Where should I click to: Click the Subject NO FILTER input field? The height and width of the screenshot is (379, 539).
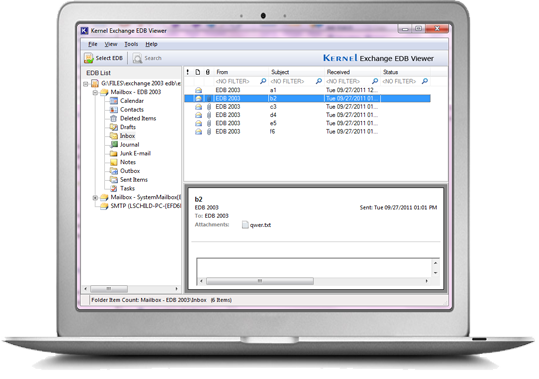tap(292, 81)
